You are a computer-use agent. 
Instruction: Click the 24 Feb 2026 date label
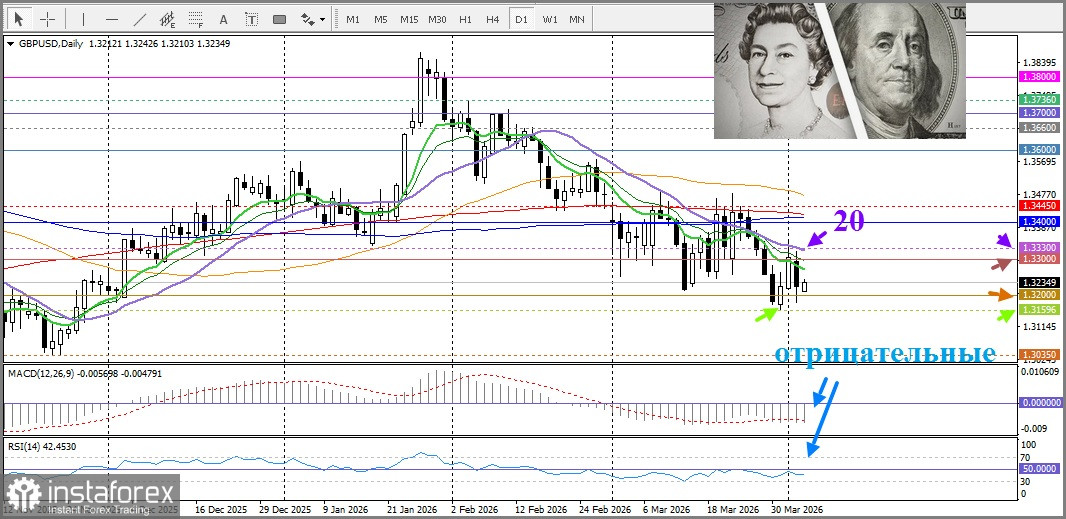pos(606,509)
